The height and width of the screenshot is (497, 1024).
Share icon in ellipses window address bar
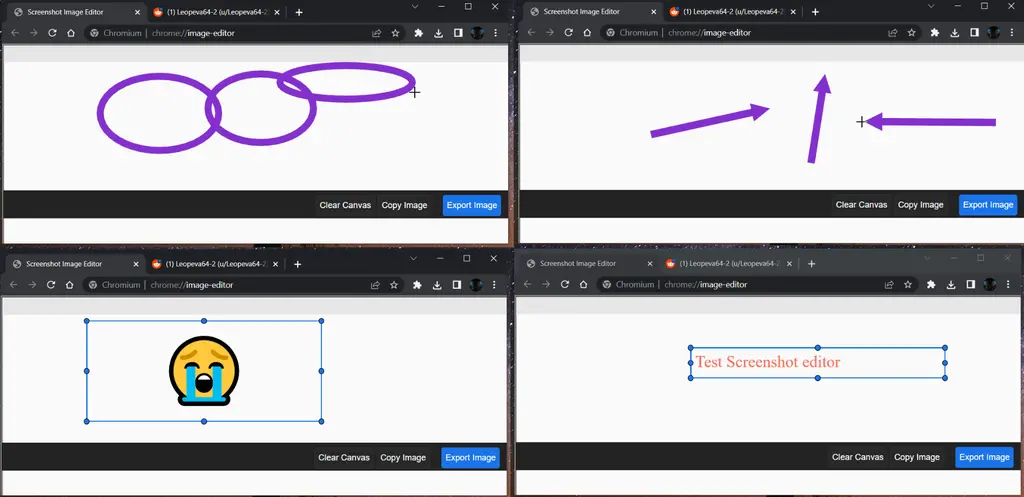tap(376, 33)
